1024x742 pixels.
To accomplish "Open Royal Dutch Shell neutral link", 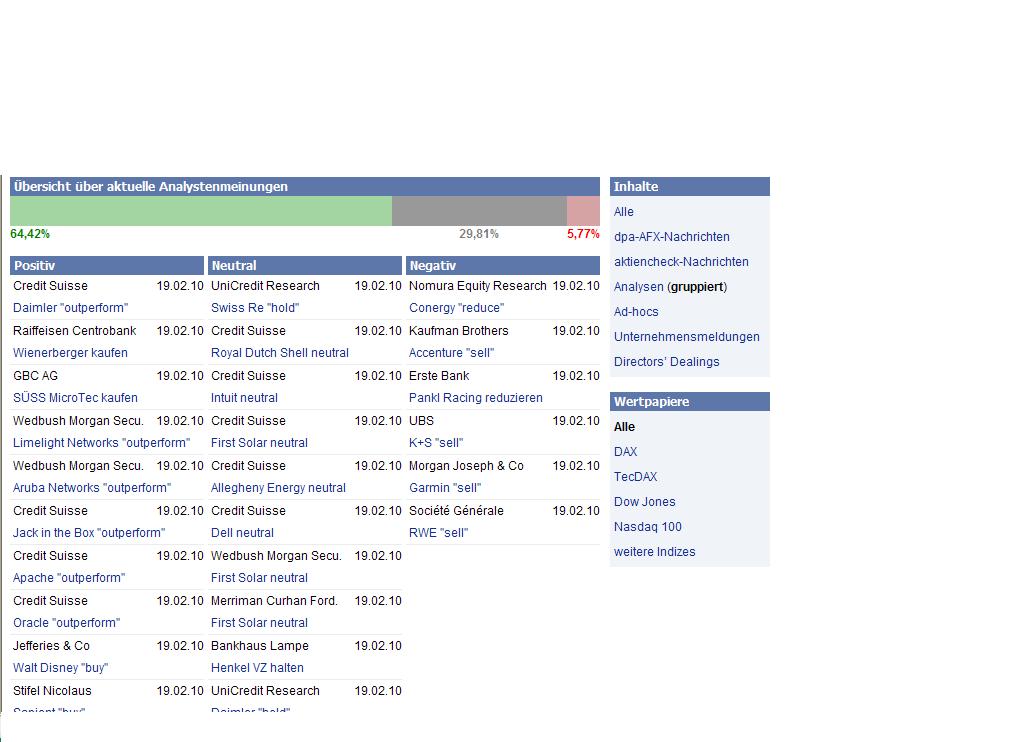I will (x=280, y=353).
